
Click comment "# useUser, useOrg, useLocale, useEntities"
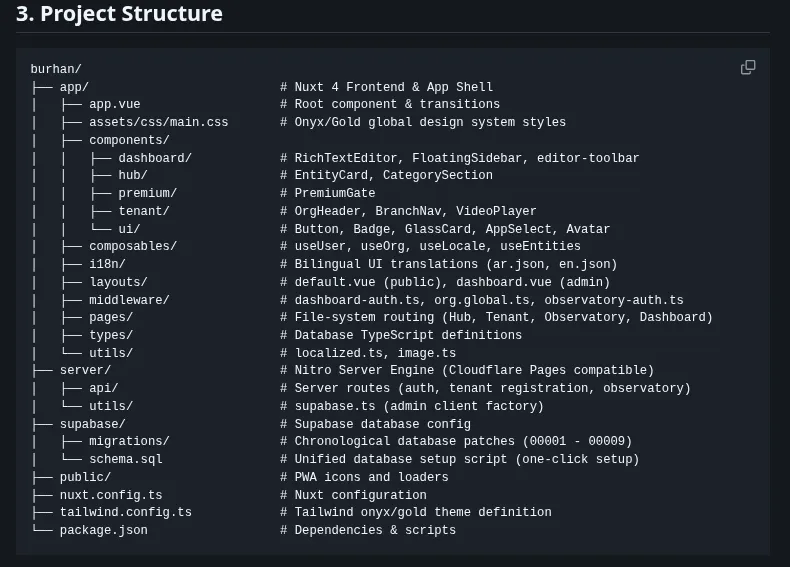point(430,246)
